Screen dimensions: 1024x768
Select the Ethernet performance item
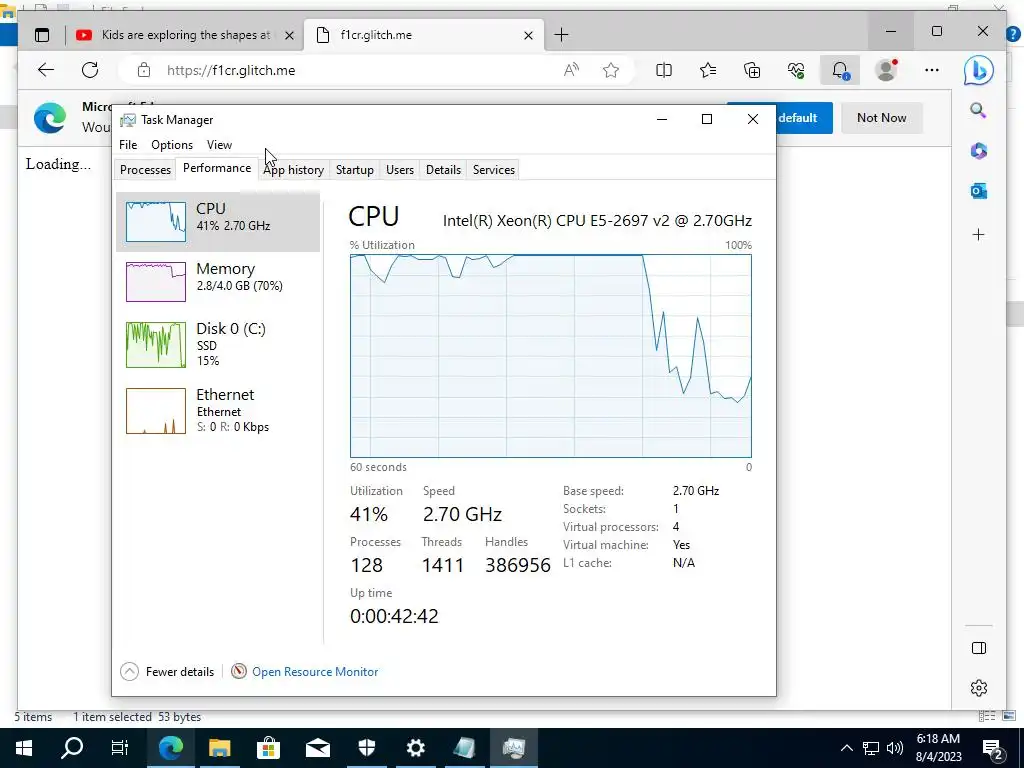pos(218,410)
